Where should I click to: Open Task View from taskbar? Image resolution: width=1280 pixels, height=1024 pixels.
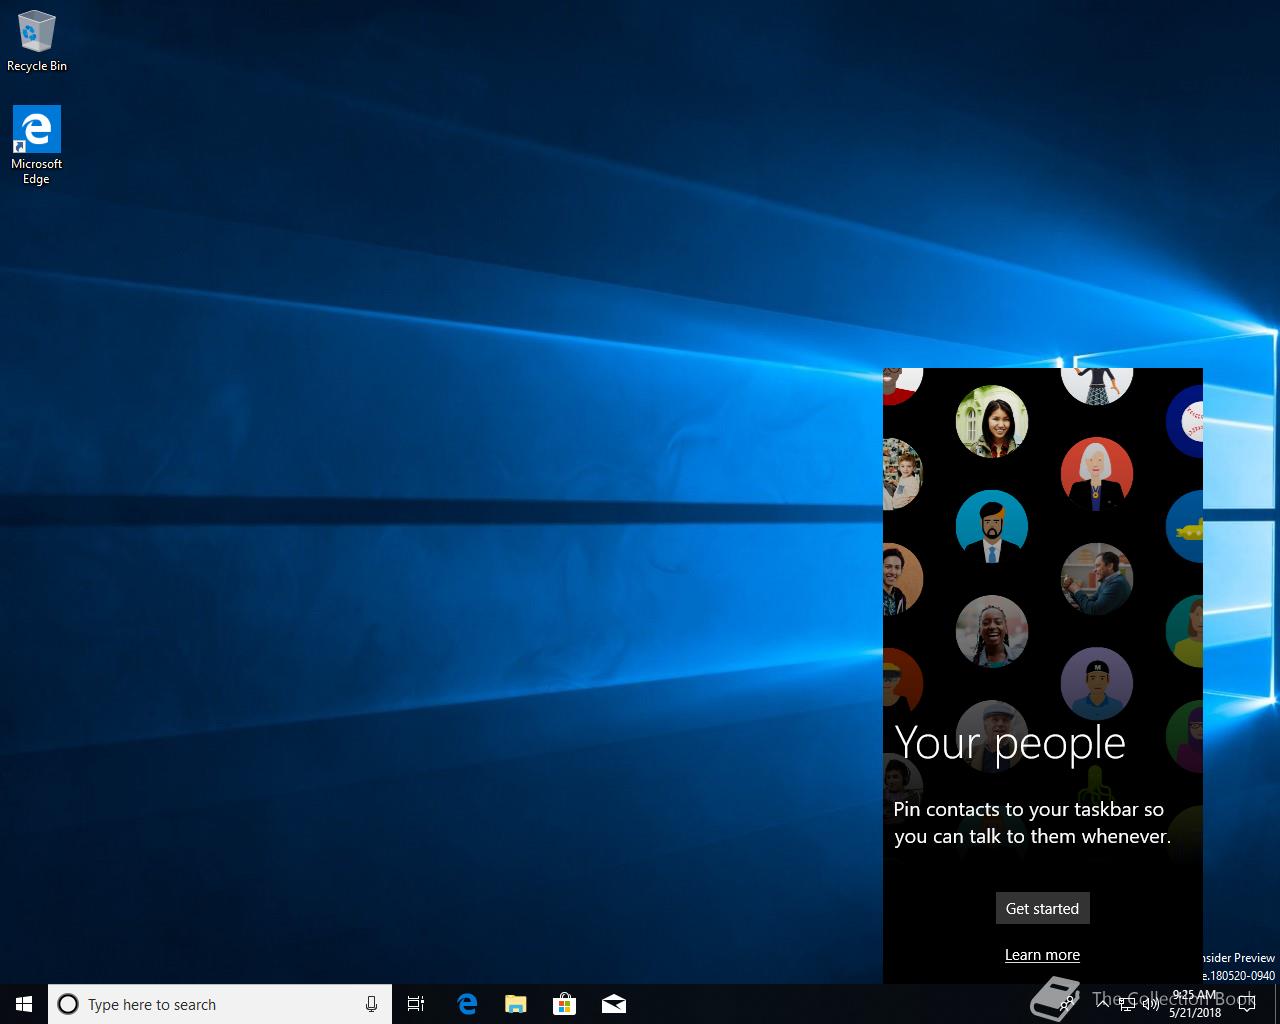coord(416,1004)
